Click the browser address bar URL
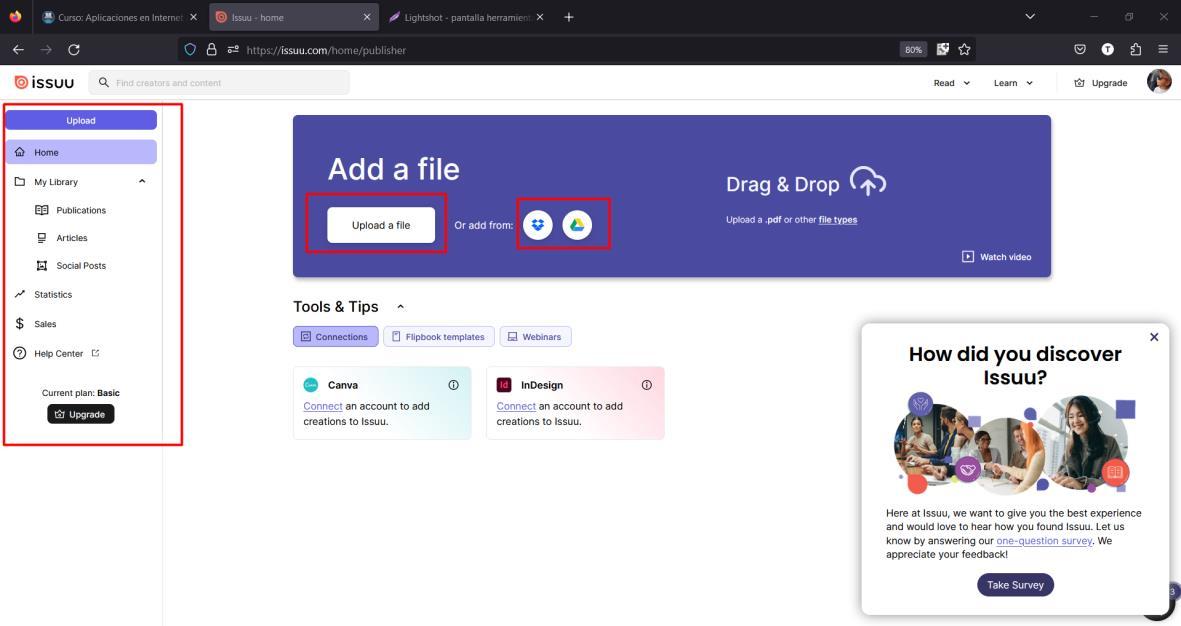Screen dimensions: 1181x626 pos(326,50)
